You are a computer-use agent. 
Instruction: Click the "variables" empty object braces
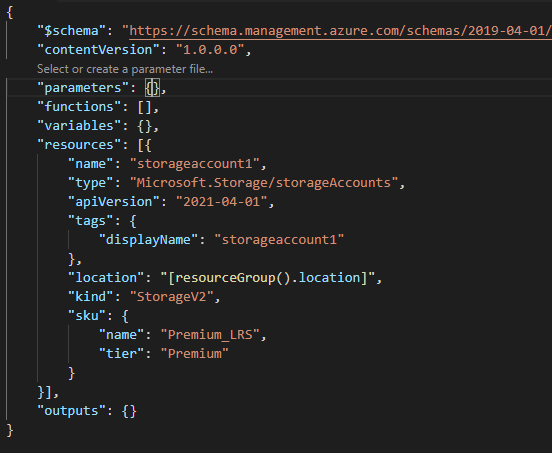[x=145, y=126]
